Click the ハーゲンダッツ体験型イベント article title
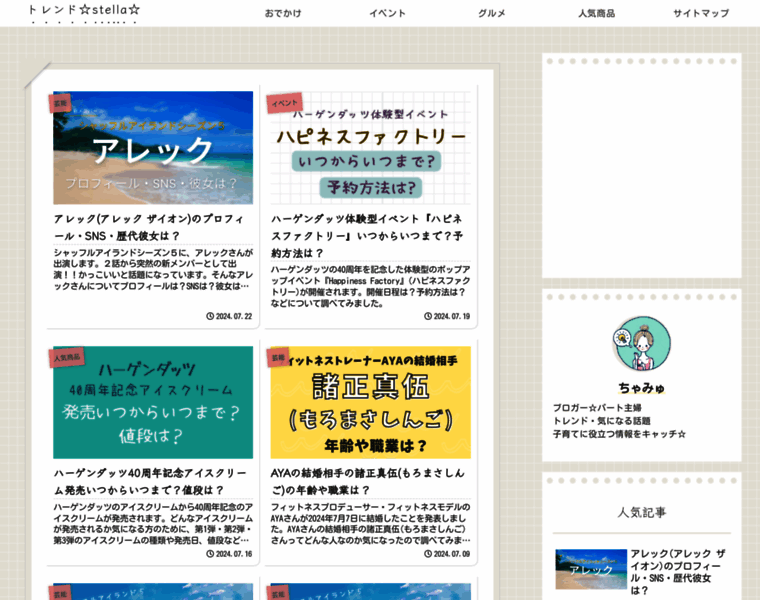 point(367,236)
